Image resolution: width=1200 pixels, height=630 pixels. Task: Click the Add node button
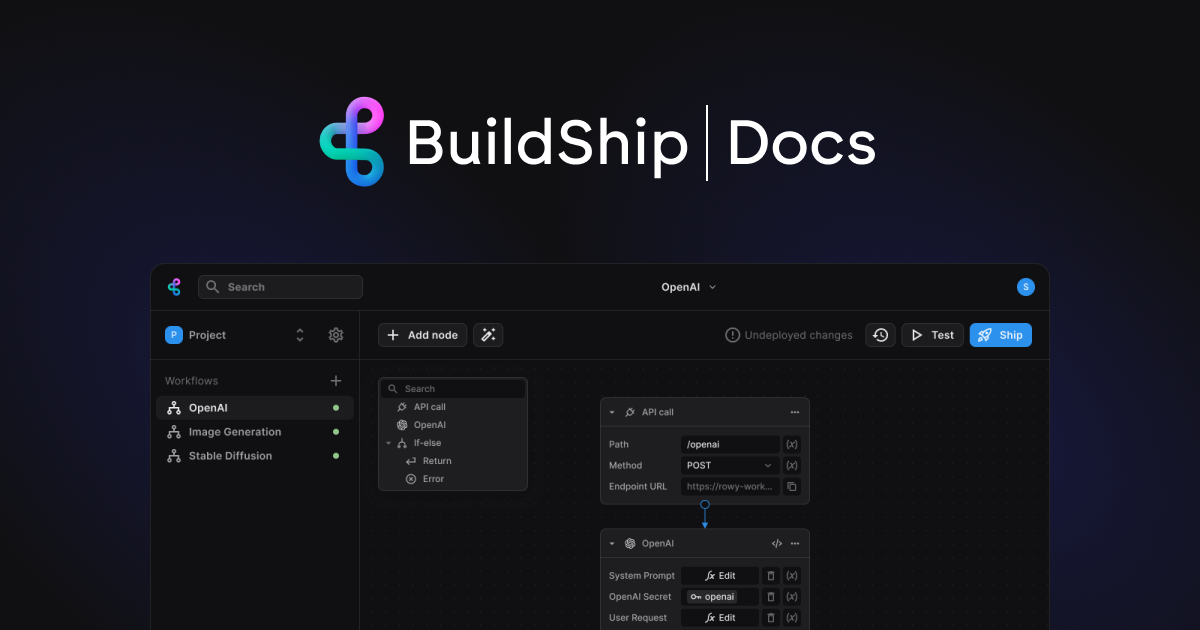click(x=422, y=335)
